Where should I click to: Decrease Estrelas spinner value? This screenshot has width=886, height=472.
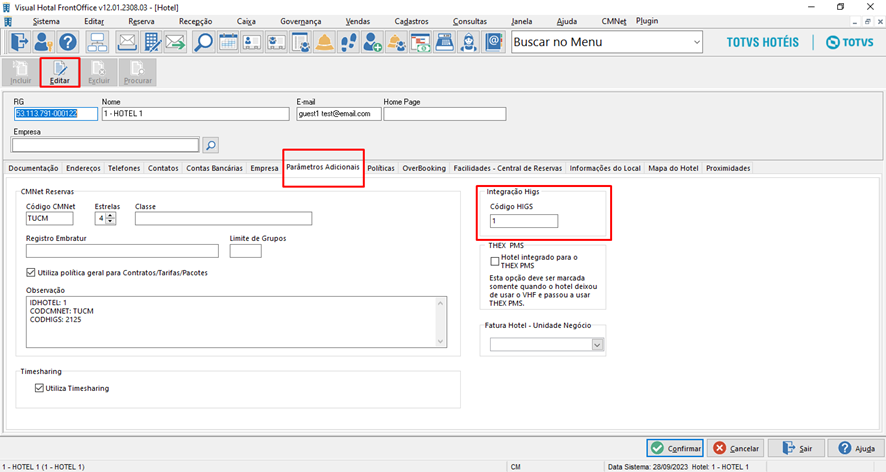(x=110, y=221)
